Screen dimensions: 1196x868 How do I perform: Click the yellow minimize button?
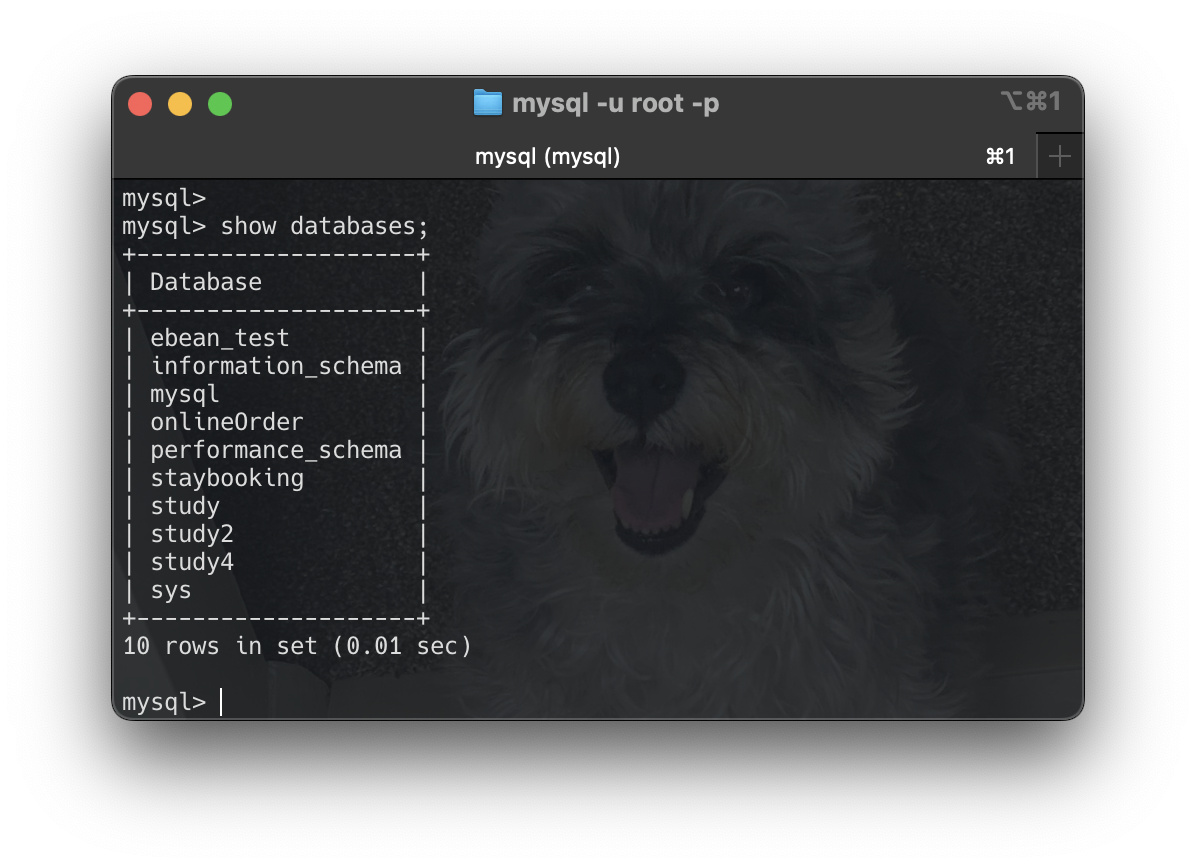pos(180,103)
